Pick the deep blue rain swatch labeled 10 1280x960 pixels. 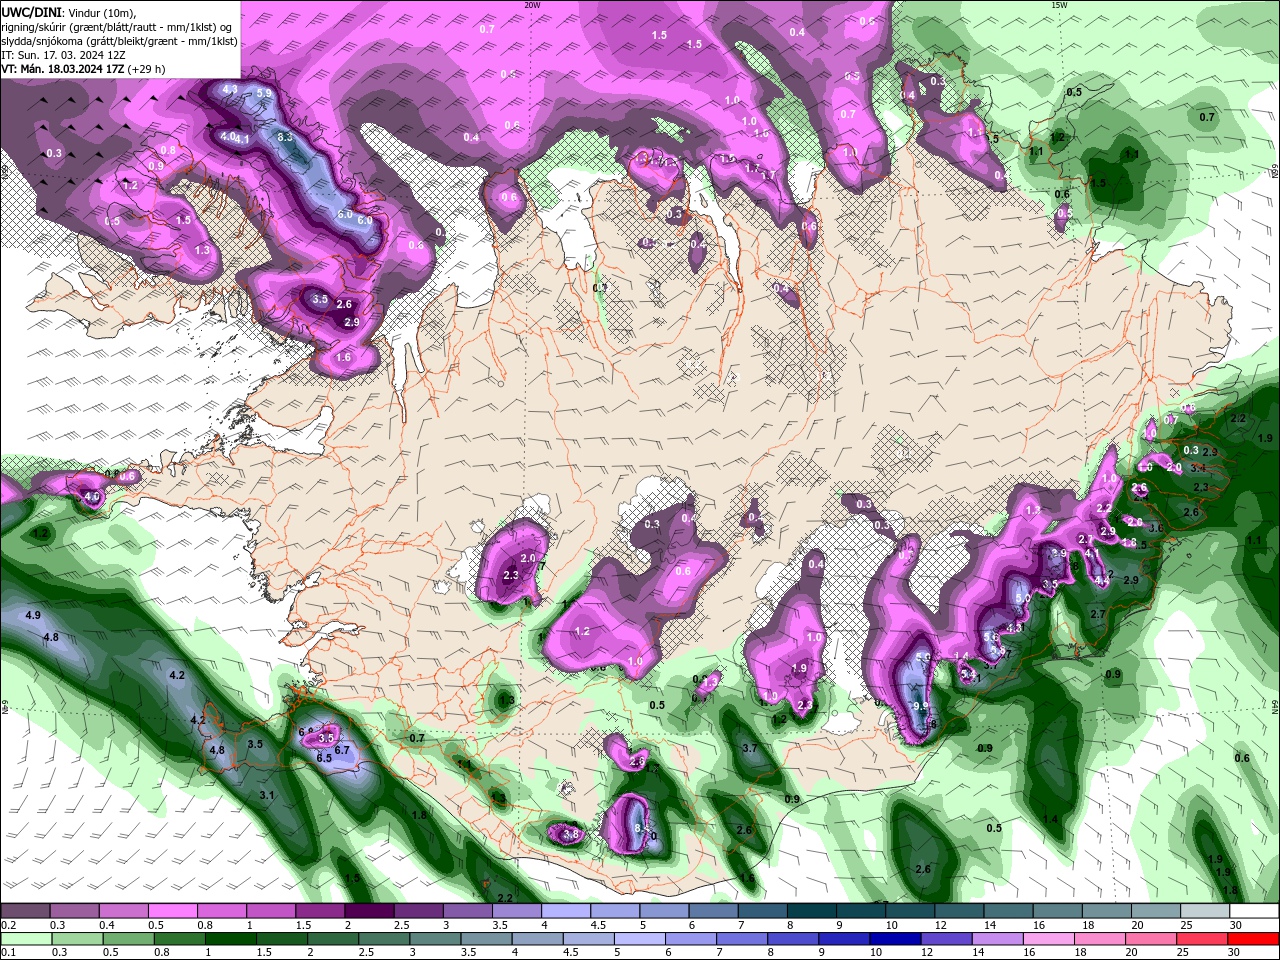[x=896, y=939]
